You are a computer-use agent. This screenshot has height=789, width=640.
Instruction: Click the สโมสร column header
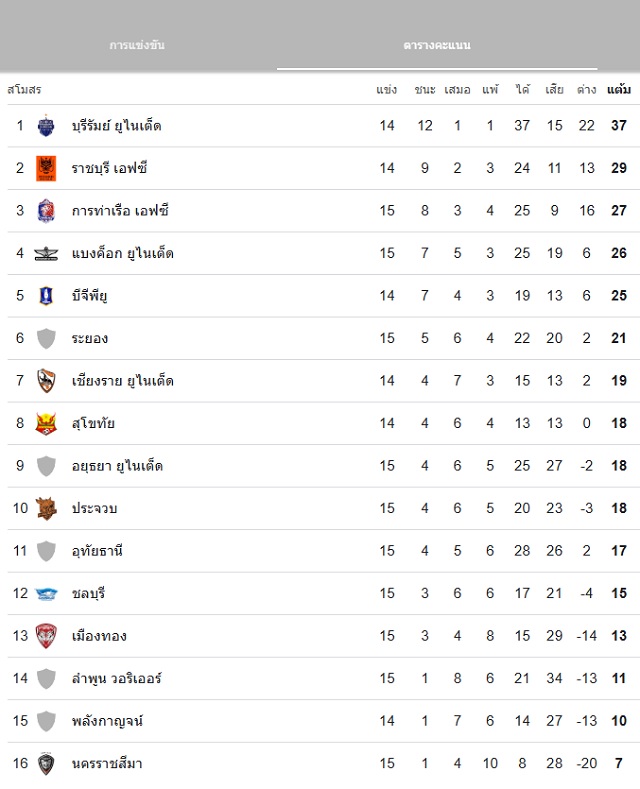coord(23,90)
